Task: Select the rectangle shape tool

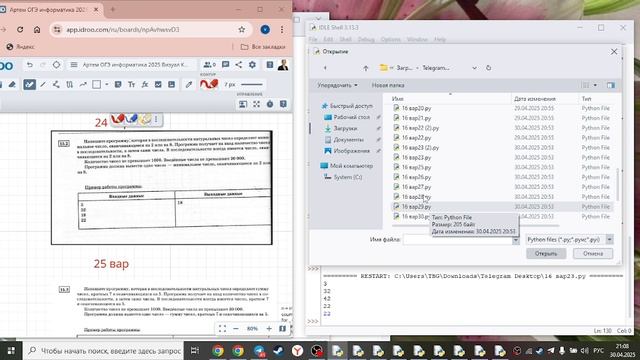Action: (x=96, y=84)
